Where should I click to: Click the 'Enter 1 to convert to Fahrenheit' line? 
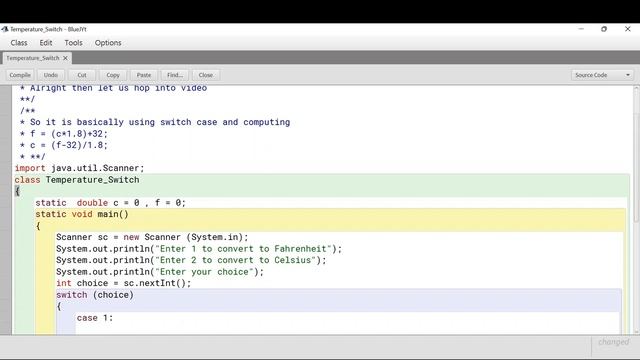199,249
